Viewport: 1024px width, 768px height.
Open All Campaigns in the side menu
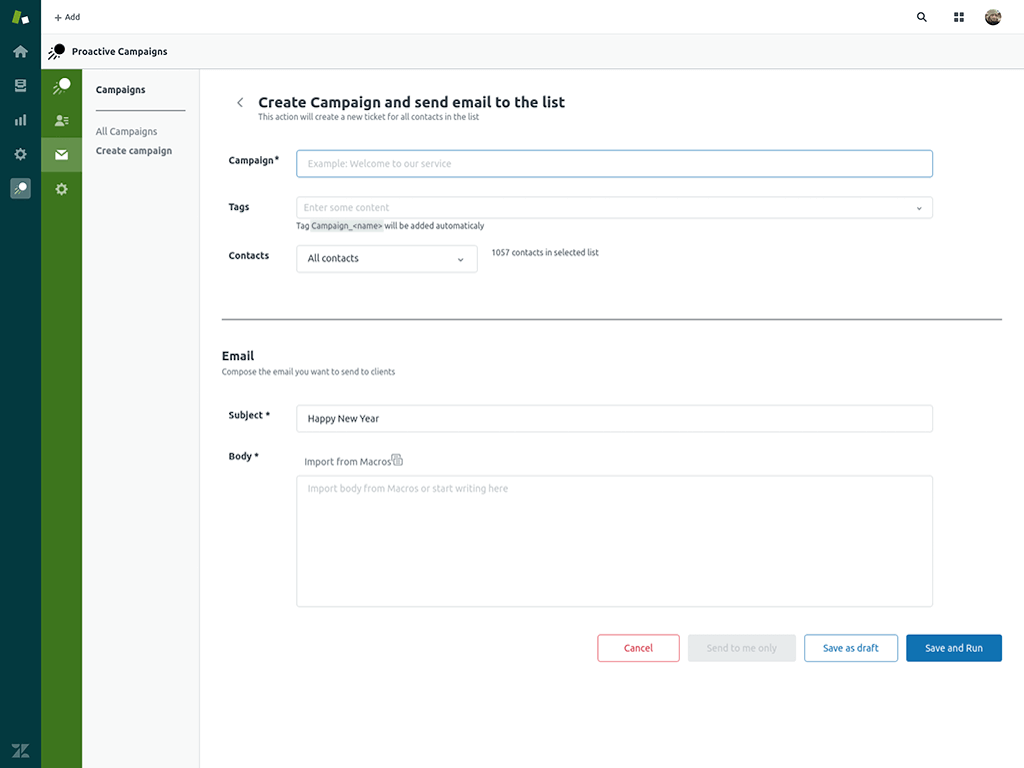[126, 131]
